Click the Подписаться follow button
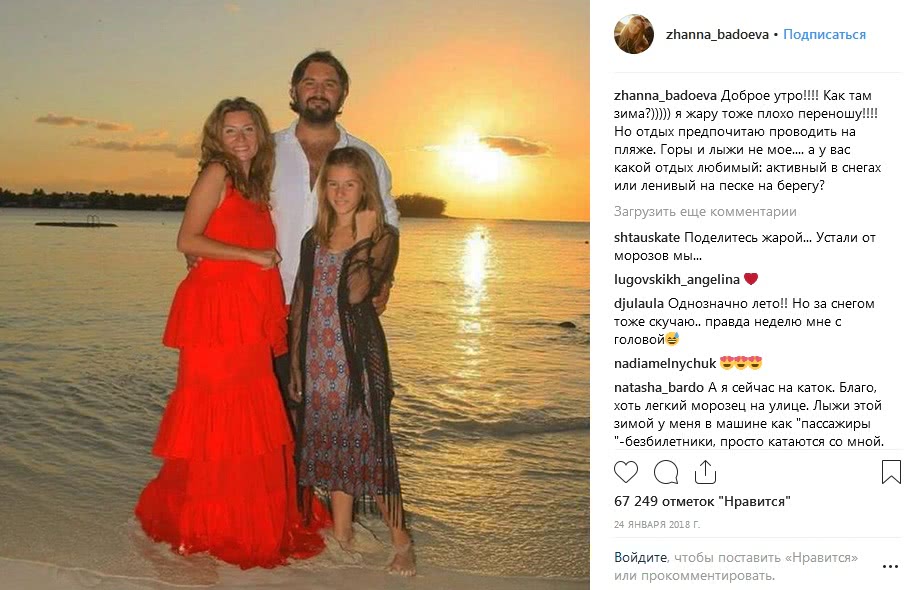Screen dimensions: 904x590 click(x=824, y=34)
